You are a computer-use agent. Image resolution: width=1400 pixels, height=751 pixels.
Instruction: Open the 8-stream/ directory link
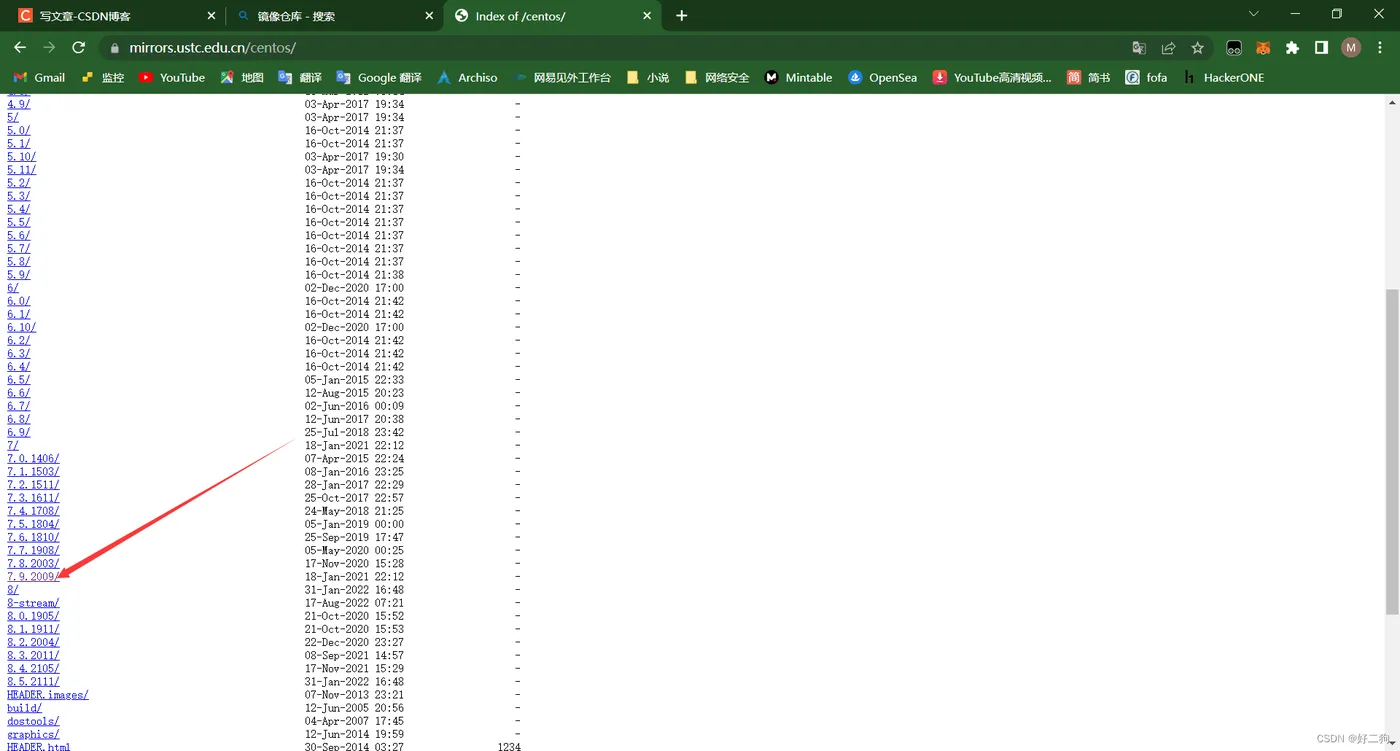tap(33, 603)
